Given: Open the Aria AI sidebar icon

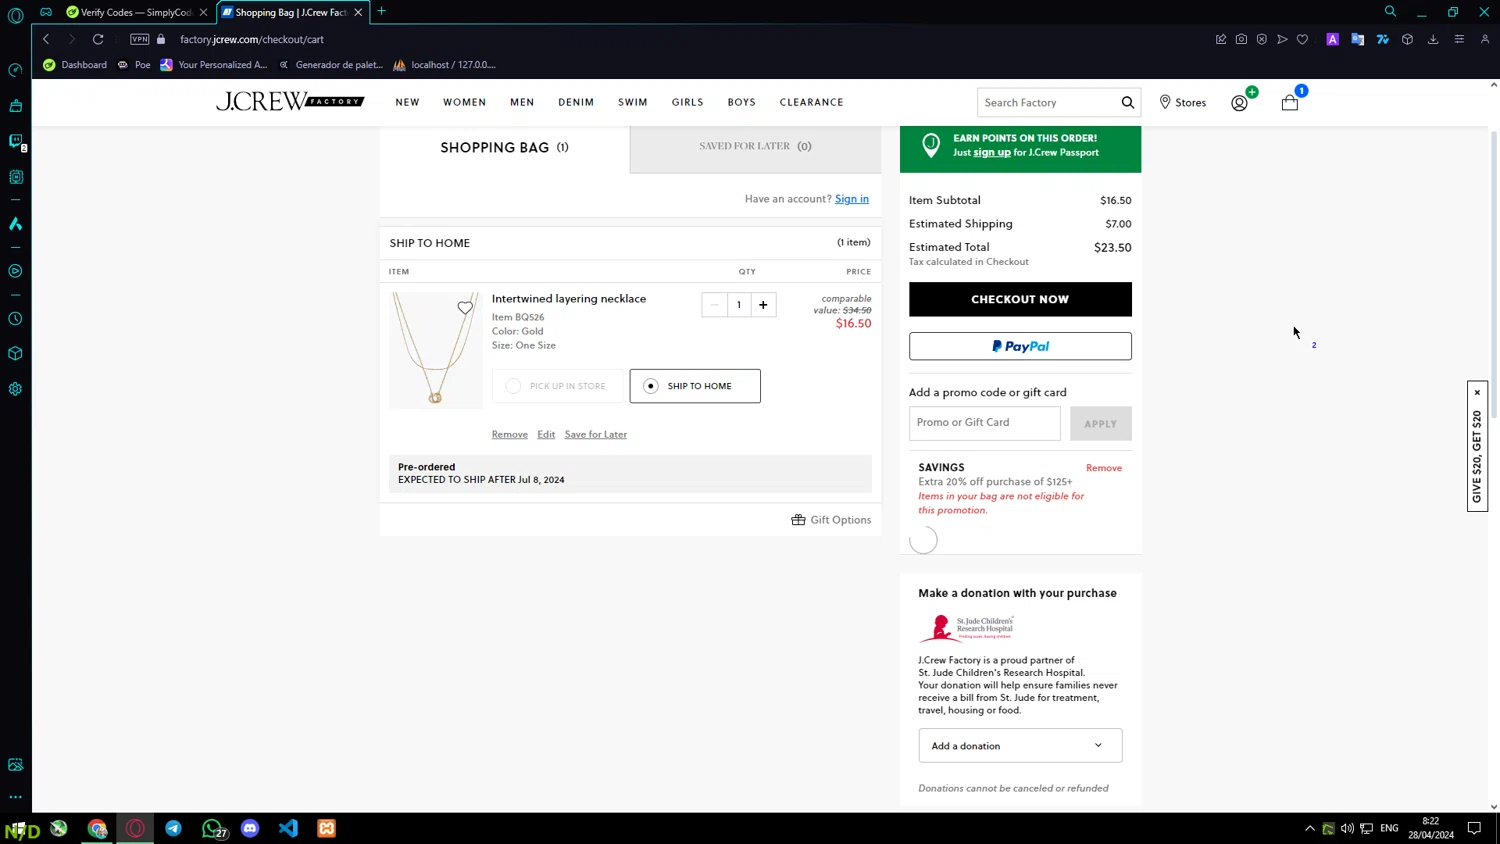Looking at the screenshot, I should tap(15, 224).
